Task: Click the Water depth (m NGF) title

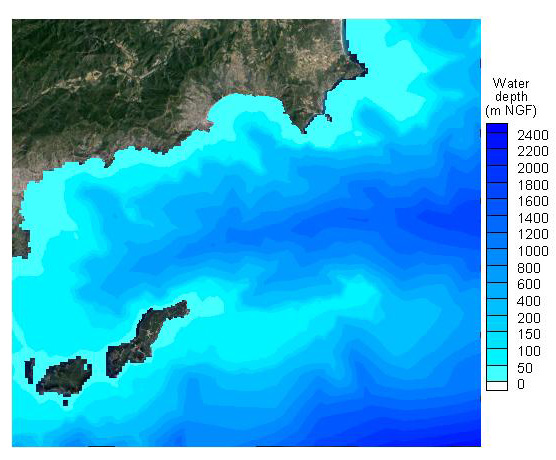Action: point(511,97)
